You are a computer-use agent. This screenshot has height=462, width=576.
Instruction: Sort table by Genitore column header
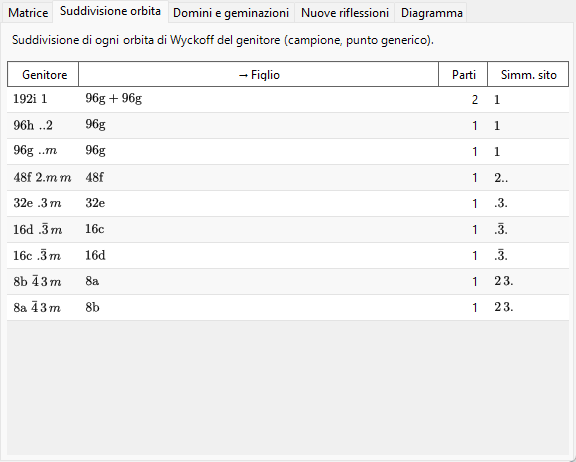(43, 75)
